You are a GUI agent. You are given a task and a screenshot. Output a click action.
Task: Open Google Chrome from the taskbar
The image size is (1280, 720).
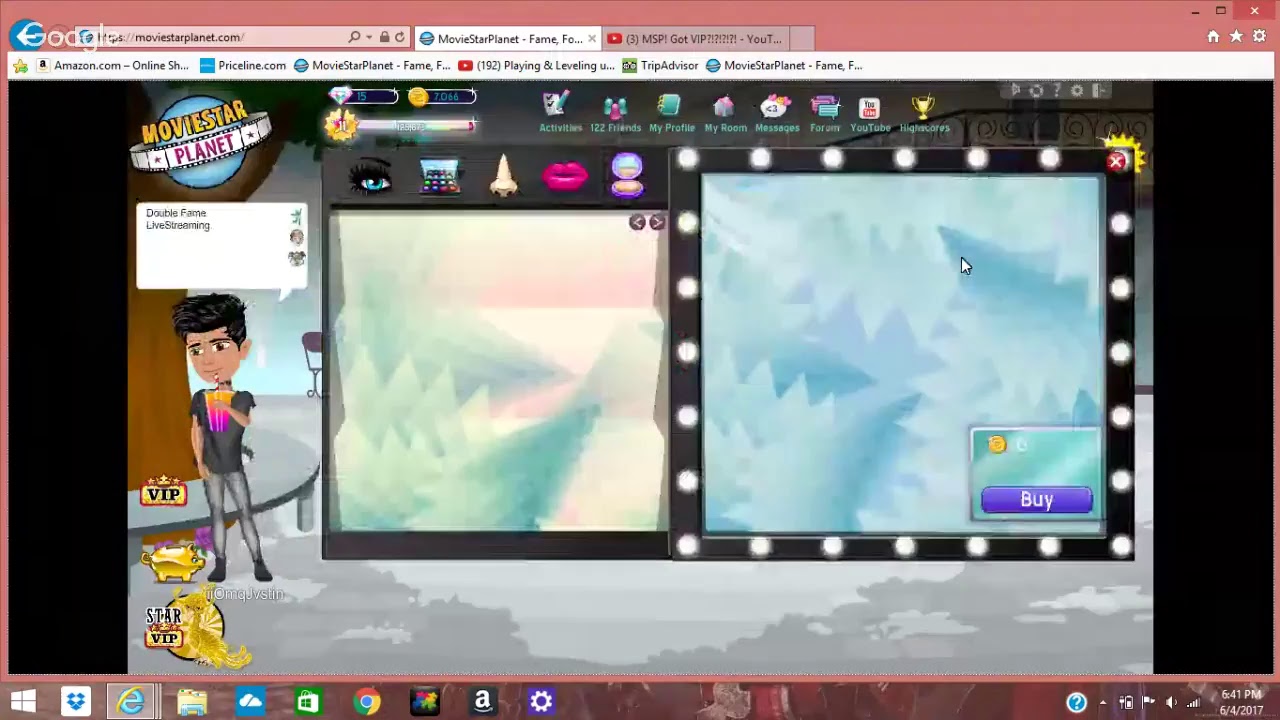point(367,702)
